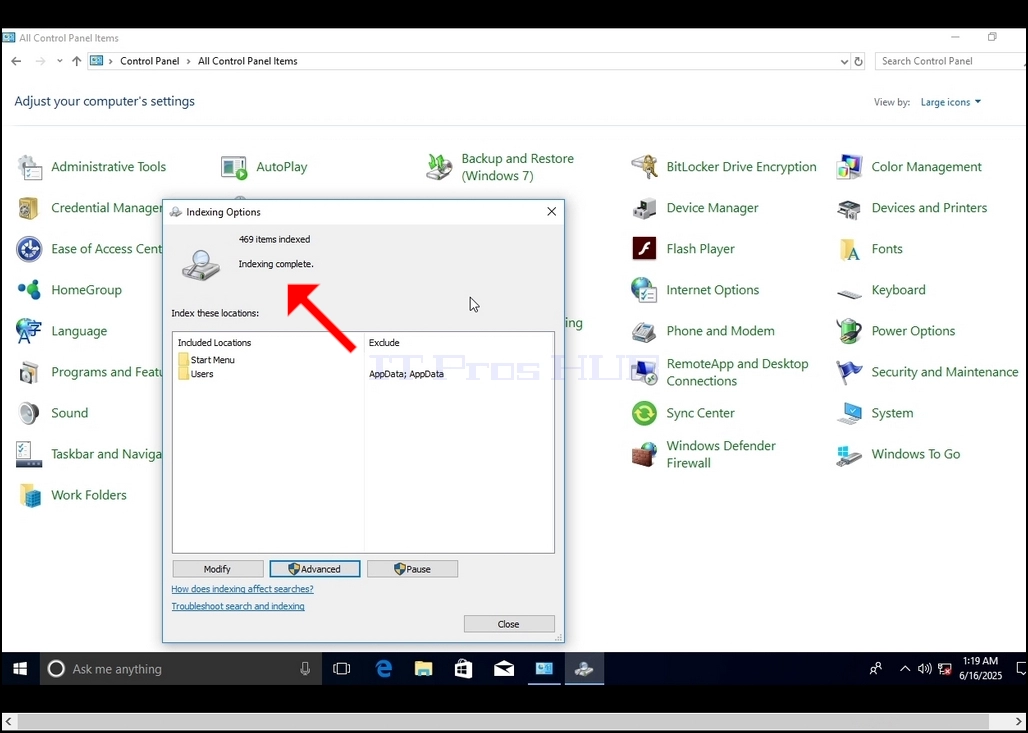This screenshot has width=1028, height=733.
Task: Refresh the Control Panel view
Action: (858, 62)
